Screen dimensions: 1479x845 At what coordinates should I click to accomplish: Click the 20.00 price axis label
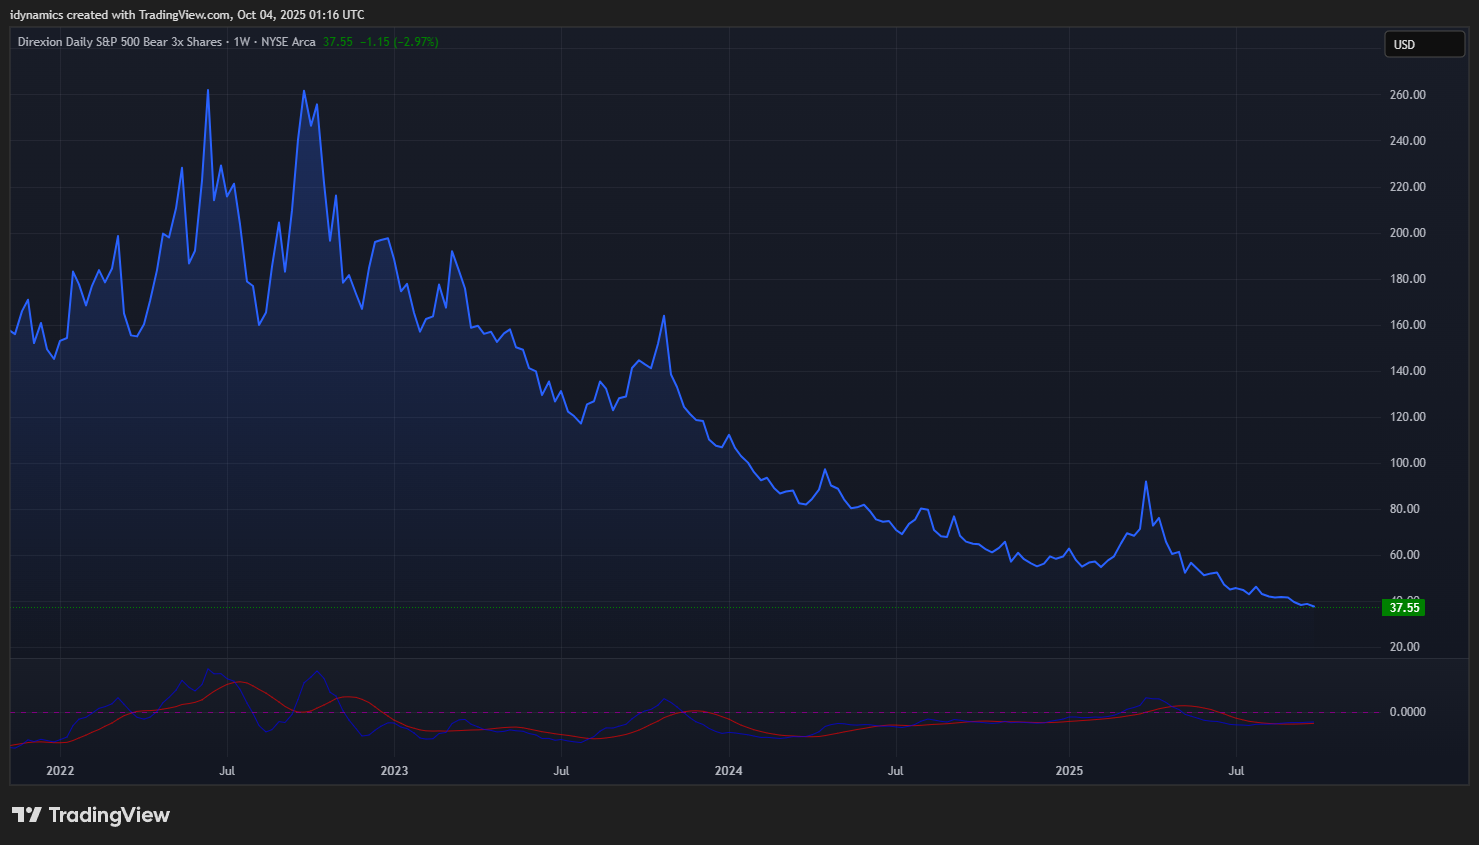pyautogui.click(x=1407, y=647)
